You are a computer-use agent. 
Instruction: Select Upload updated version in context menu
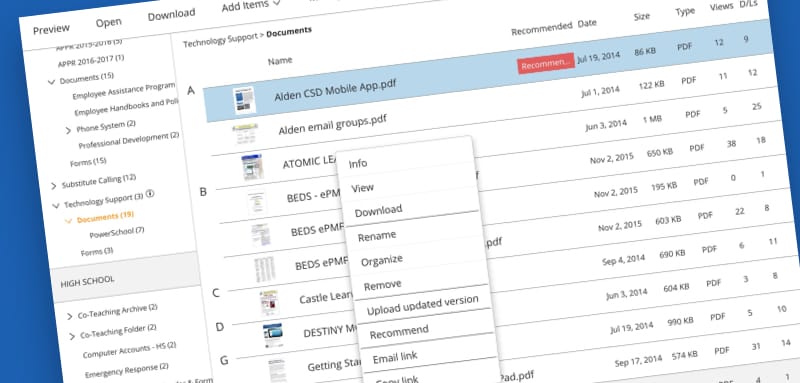(x=422, y=305)
